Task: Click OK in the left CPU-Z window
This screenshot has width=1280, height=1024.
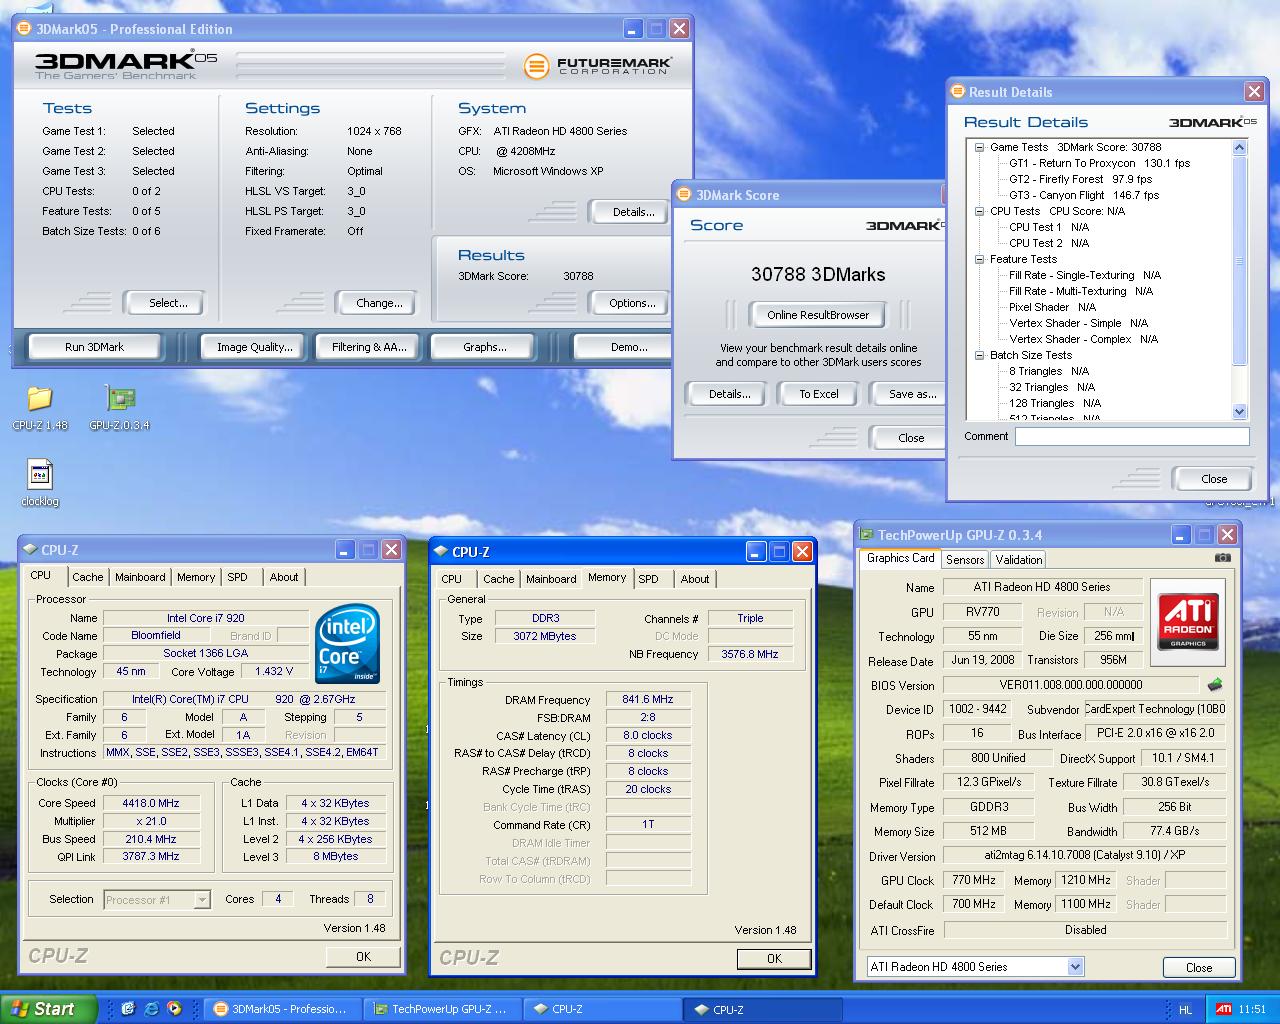Action: coord(363,957)
